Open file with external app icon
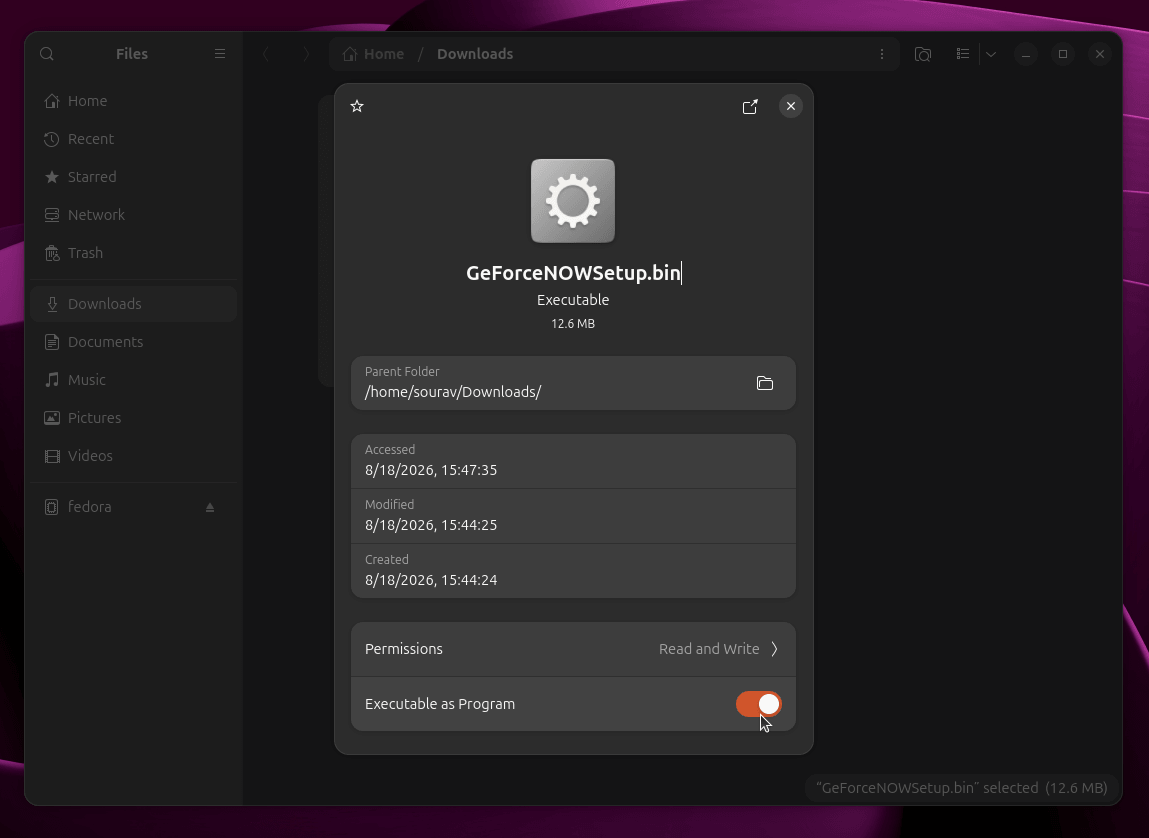The width and height of the screenshot is (1149, 838). (750, 107)
